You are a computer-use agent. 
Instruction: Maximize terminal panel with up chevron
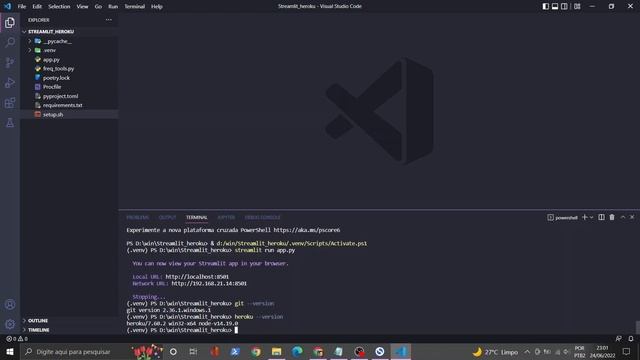click(x=622, y=217)
